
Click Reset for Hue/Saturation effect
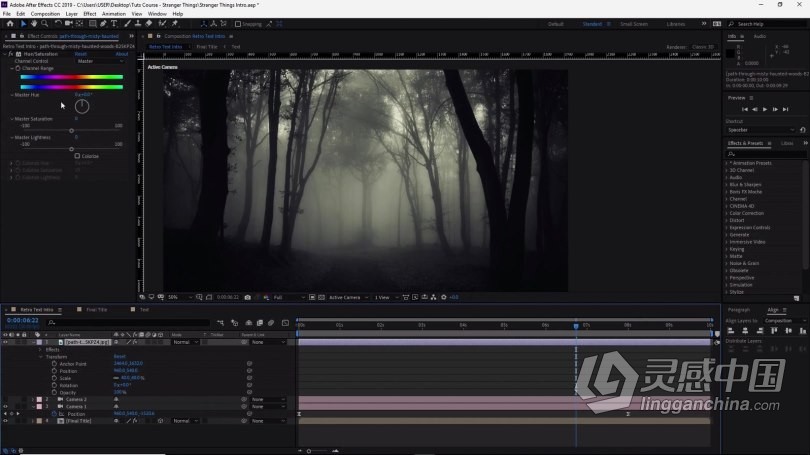click(80, 54)
